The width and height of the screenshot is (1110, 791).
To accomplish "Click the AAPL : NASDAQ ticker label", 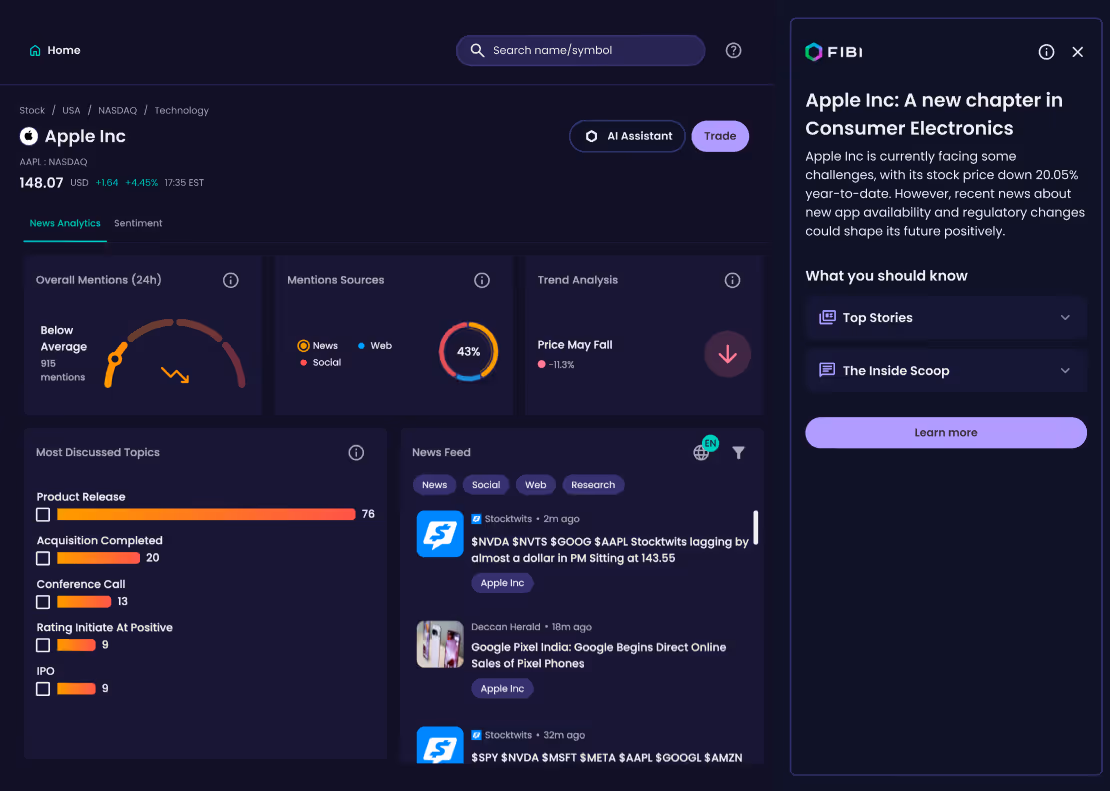I will click(53, 162).
